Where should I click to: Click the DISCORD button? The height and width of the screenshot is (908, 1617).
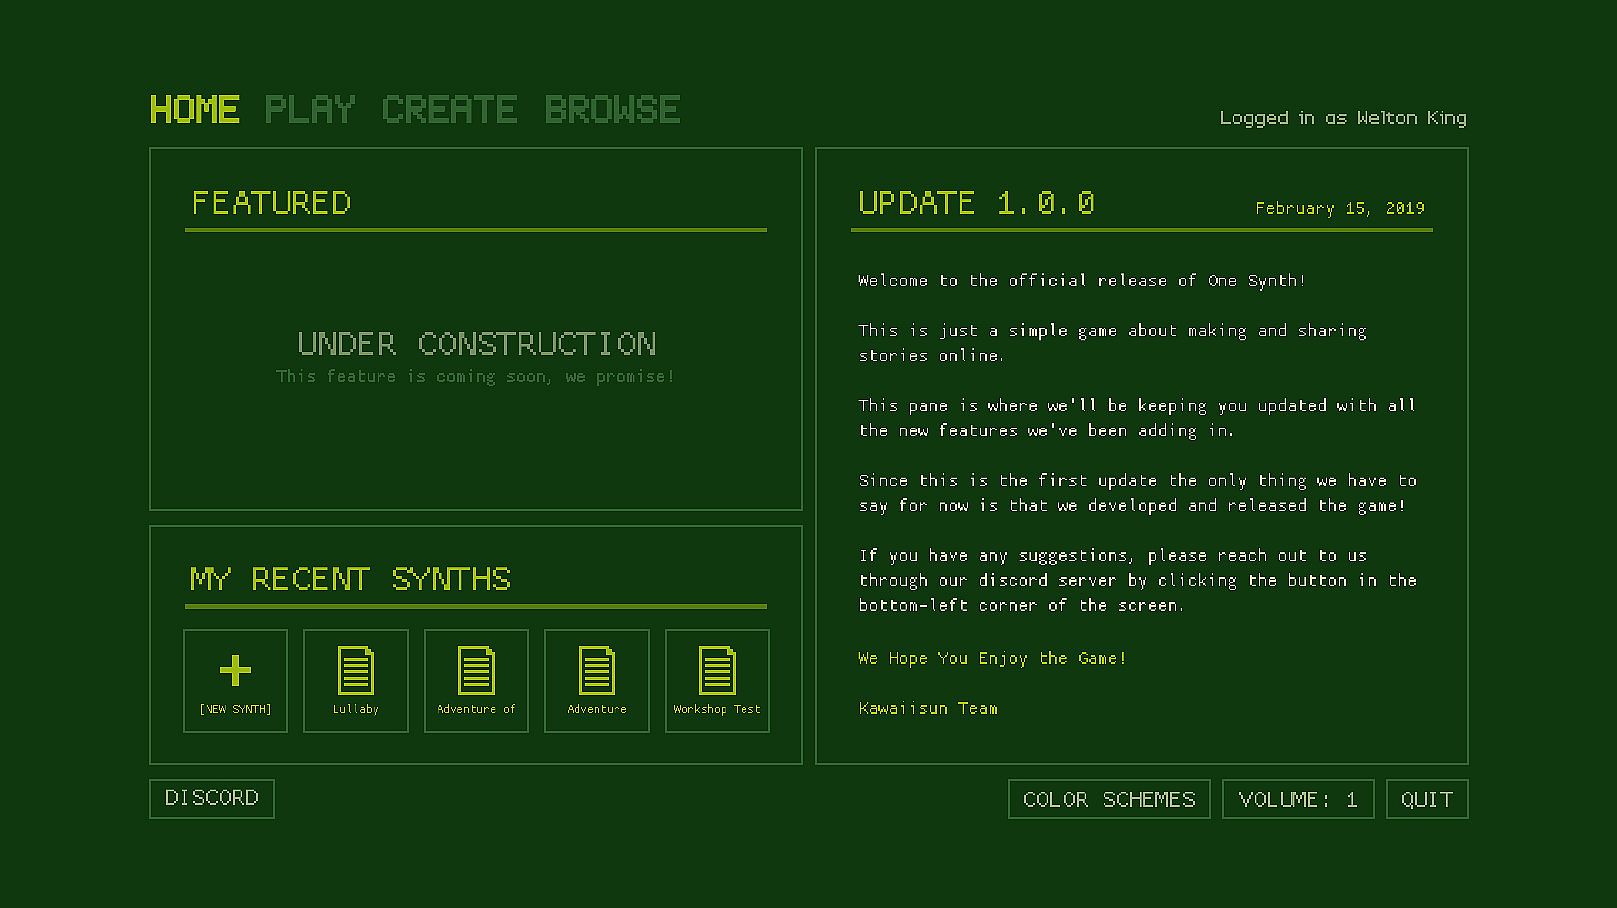coord(212,799)
